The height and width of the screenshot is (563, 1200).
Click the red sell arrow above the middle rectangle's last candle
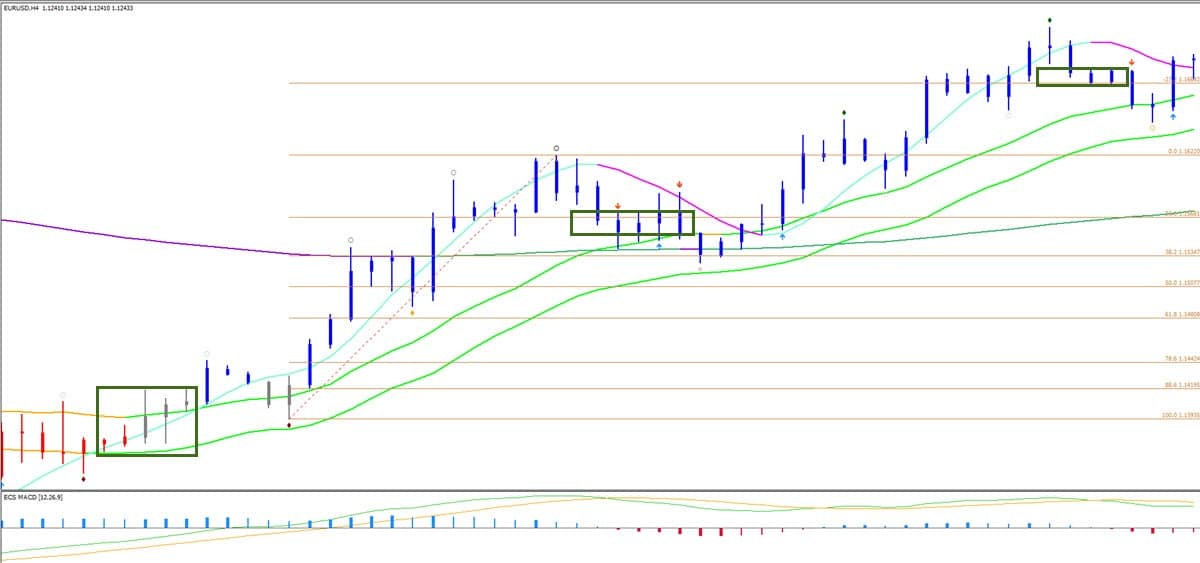(x=680, y=184)
